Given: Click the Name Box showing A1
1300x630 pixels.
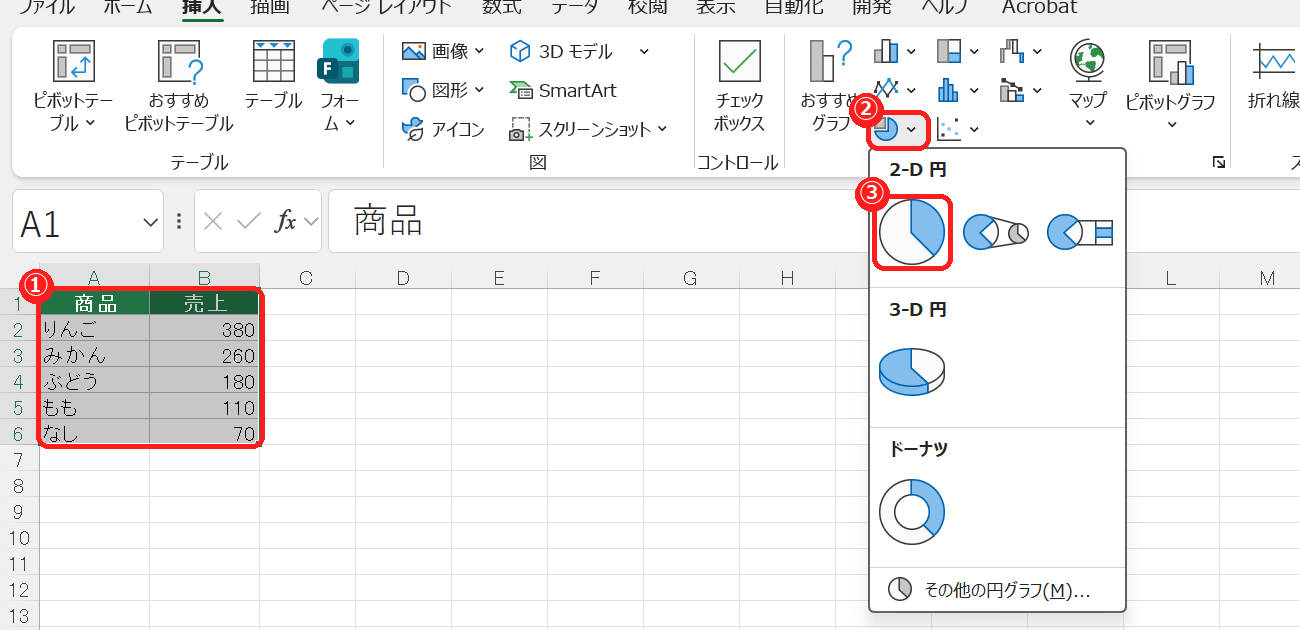Looking at the screenshot, I should pyautogui.click(x=76, y=223).
